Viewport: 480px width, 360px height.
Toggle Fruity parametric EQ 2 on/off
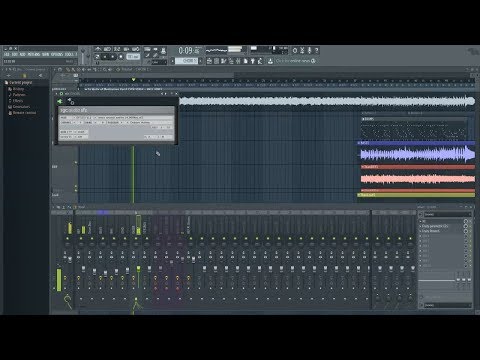(466, 226)
